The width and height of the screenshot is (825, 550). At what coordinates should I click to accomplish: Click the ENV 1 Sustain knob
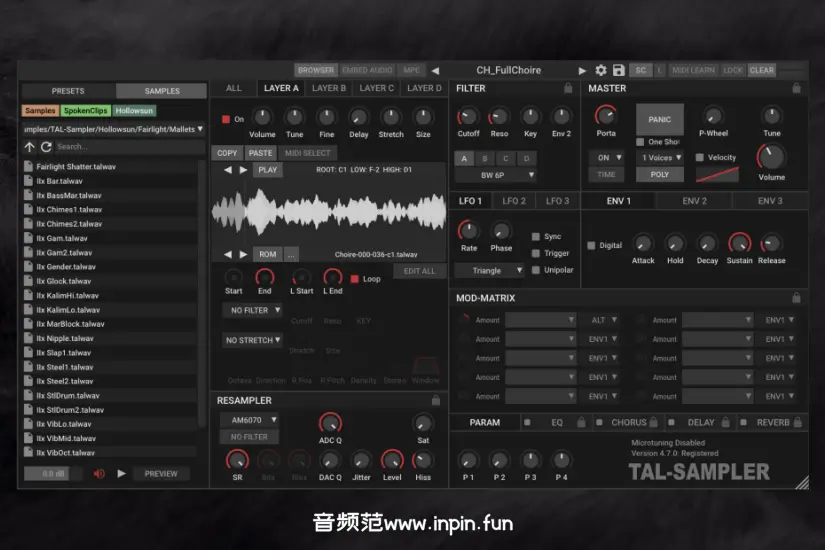[739, 243]
